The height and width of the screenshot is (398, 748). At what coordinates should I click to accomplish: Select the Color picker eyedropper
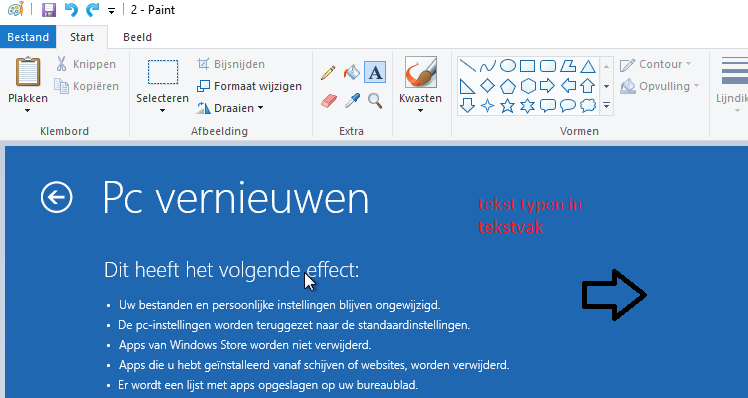tap(352, 101)
